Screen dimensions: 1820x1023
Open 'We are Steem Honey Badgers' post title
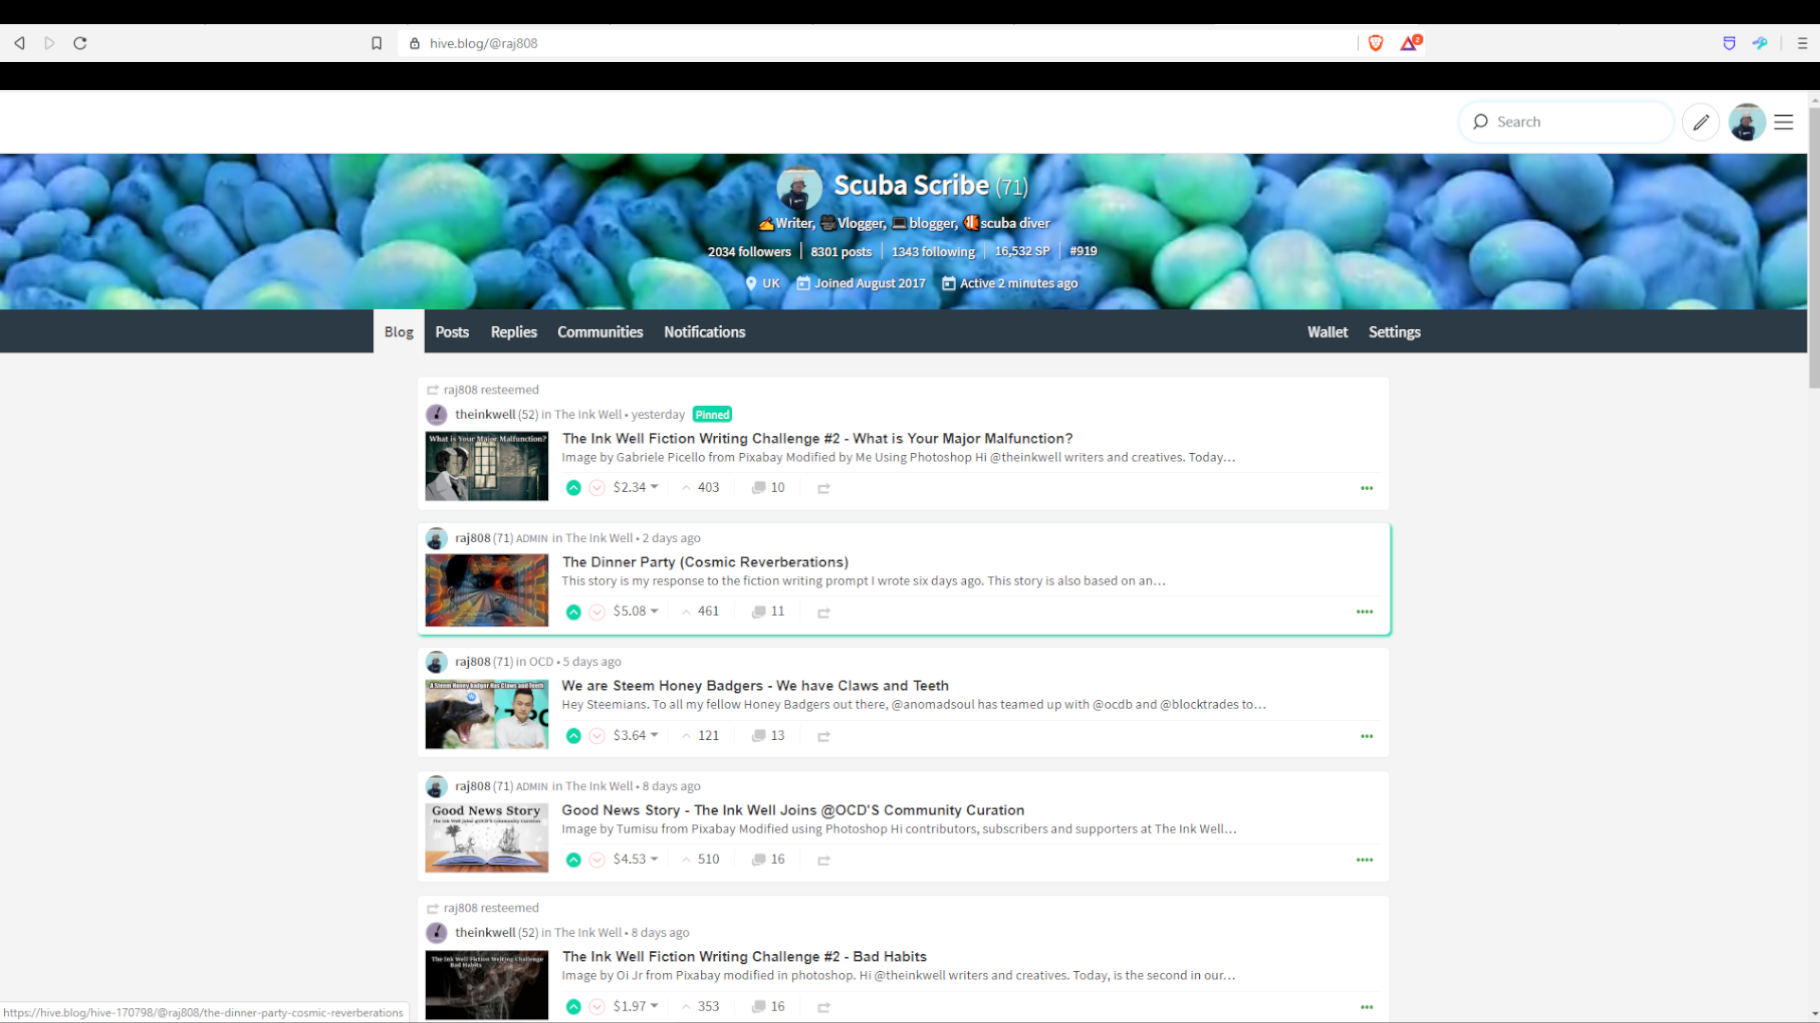point(755,685)
